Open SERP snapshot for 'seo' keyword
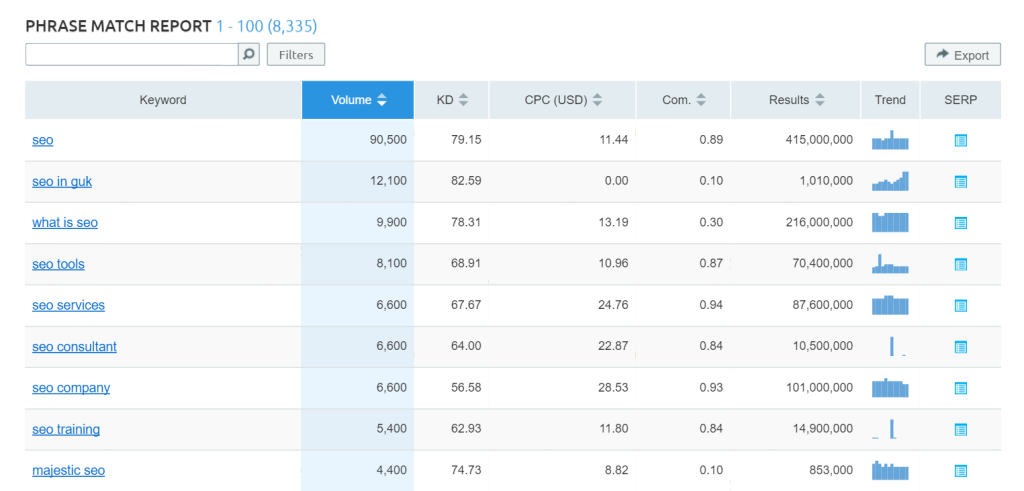Image resolution: width=1024 pixels, height=491 pixels. click(x=960, y=141)
